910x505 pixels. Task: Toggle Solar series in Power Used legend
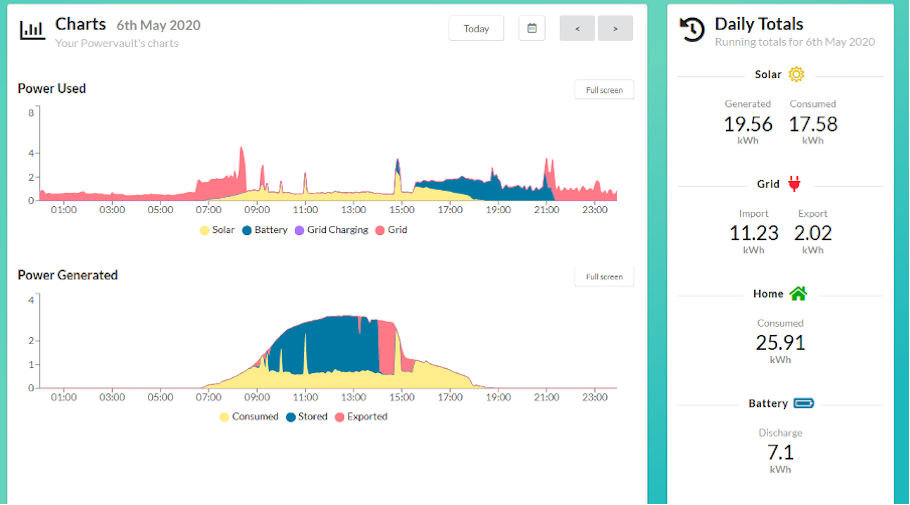coord(217,230)
